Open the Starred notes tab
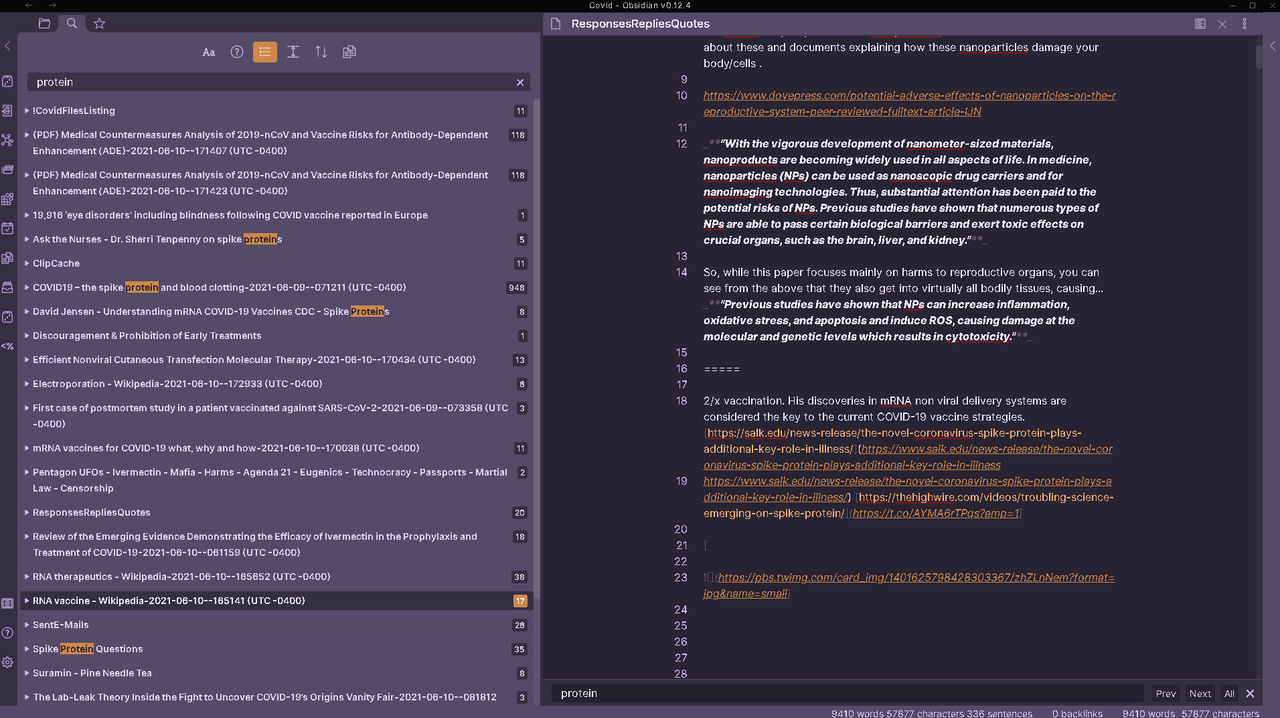 [x=99, y=23]
